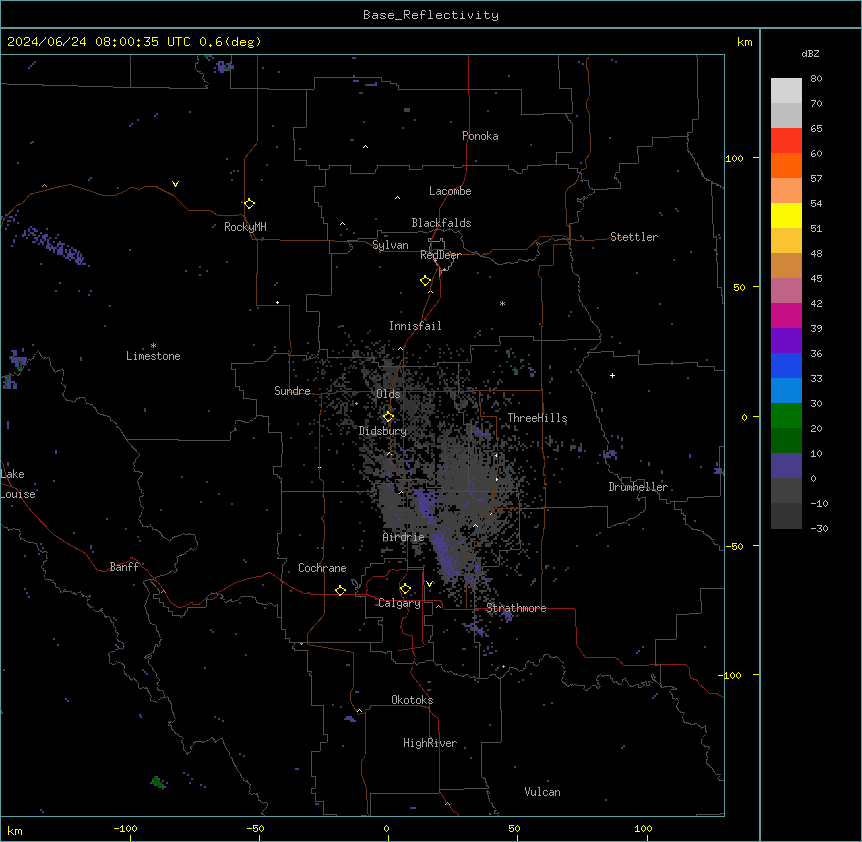This screenshot has width=862, height=842.
Task: Select the Banff label
Action: point(124,567)
